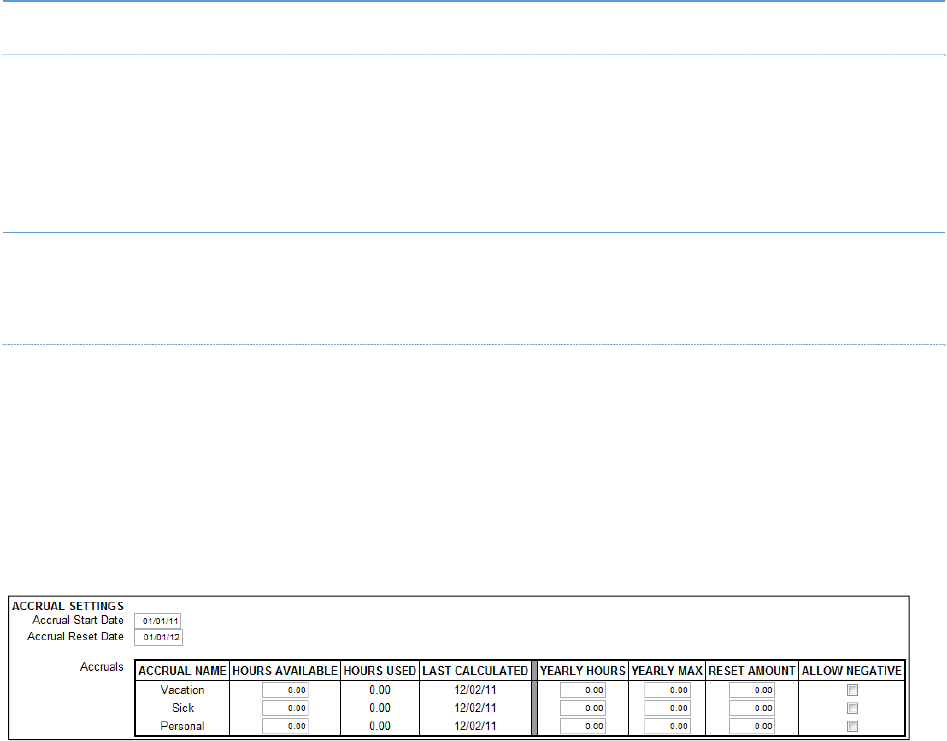Click Sick Hours Used value 0.00

click(380, 708)
